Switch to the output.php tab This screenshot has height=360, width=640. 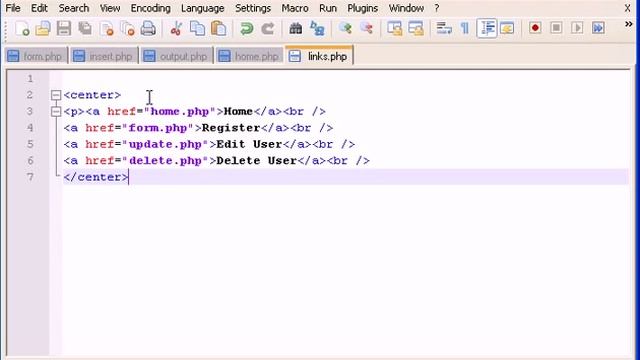pos(177,56)
